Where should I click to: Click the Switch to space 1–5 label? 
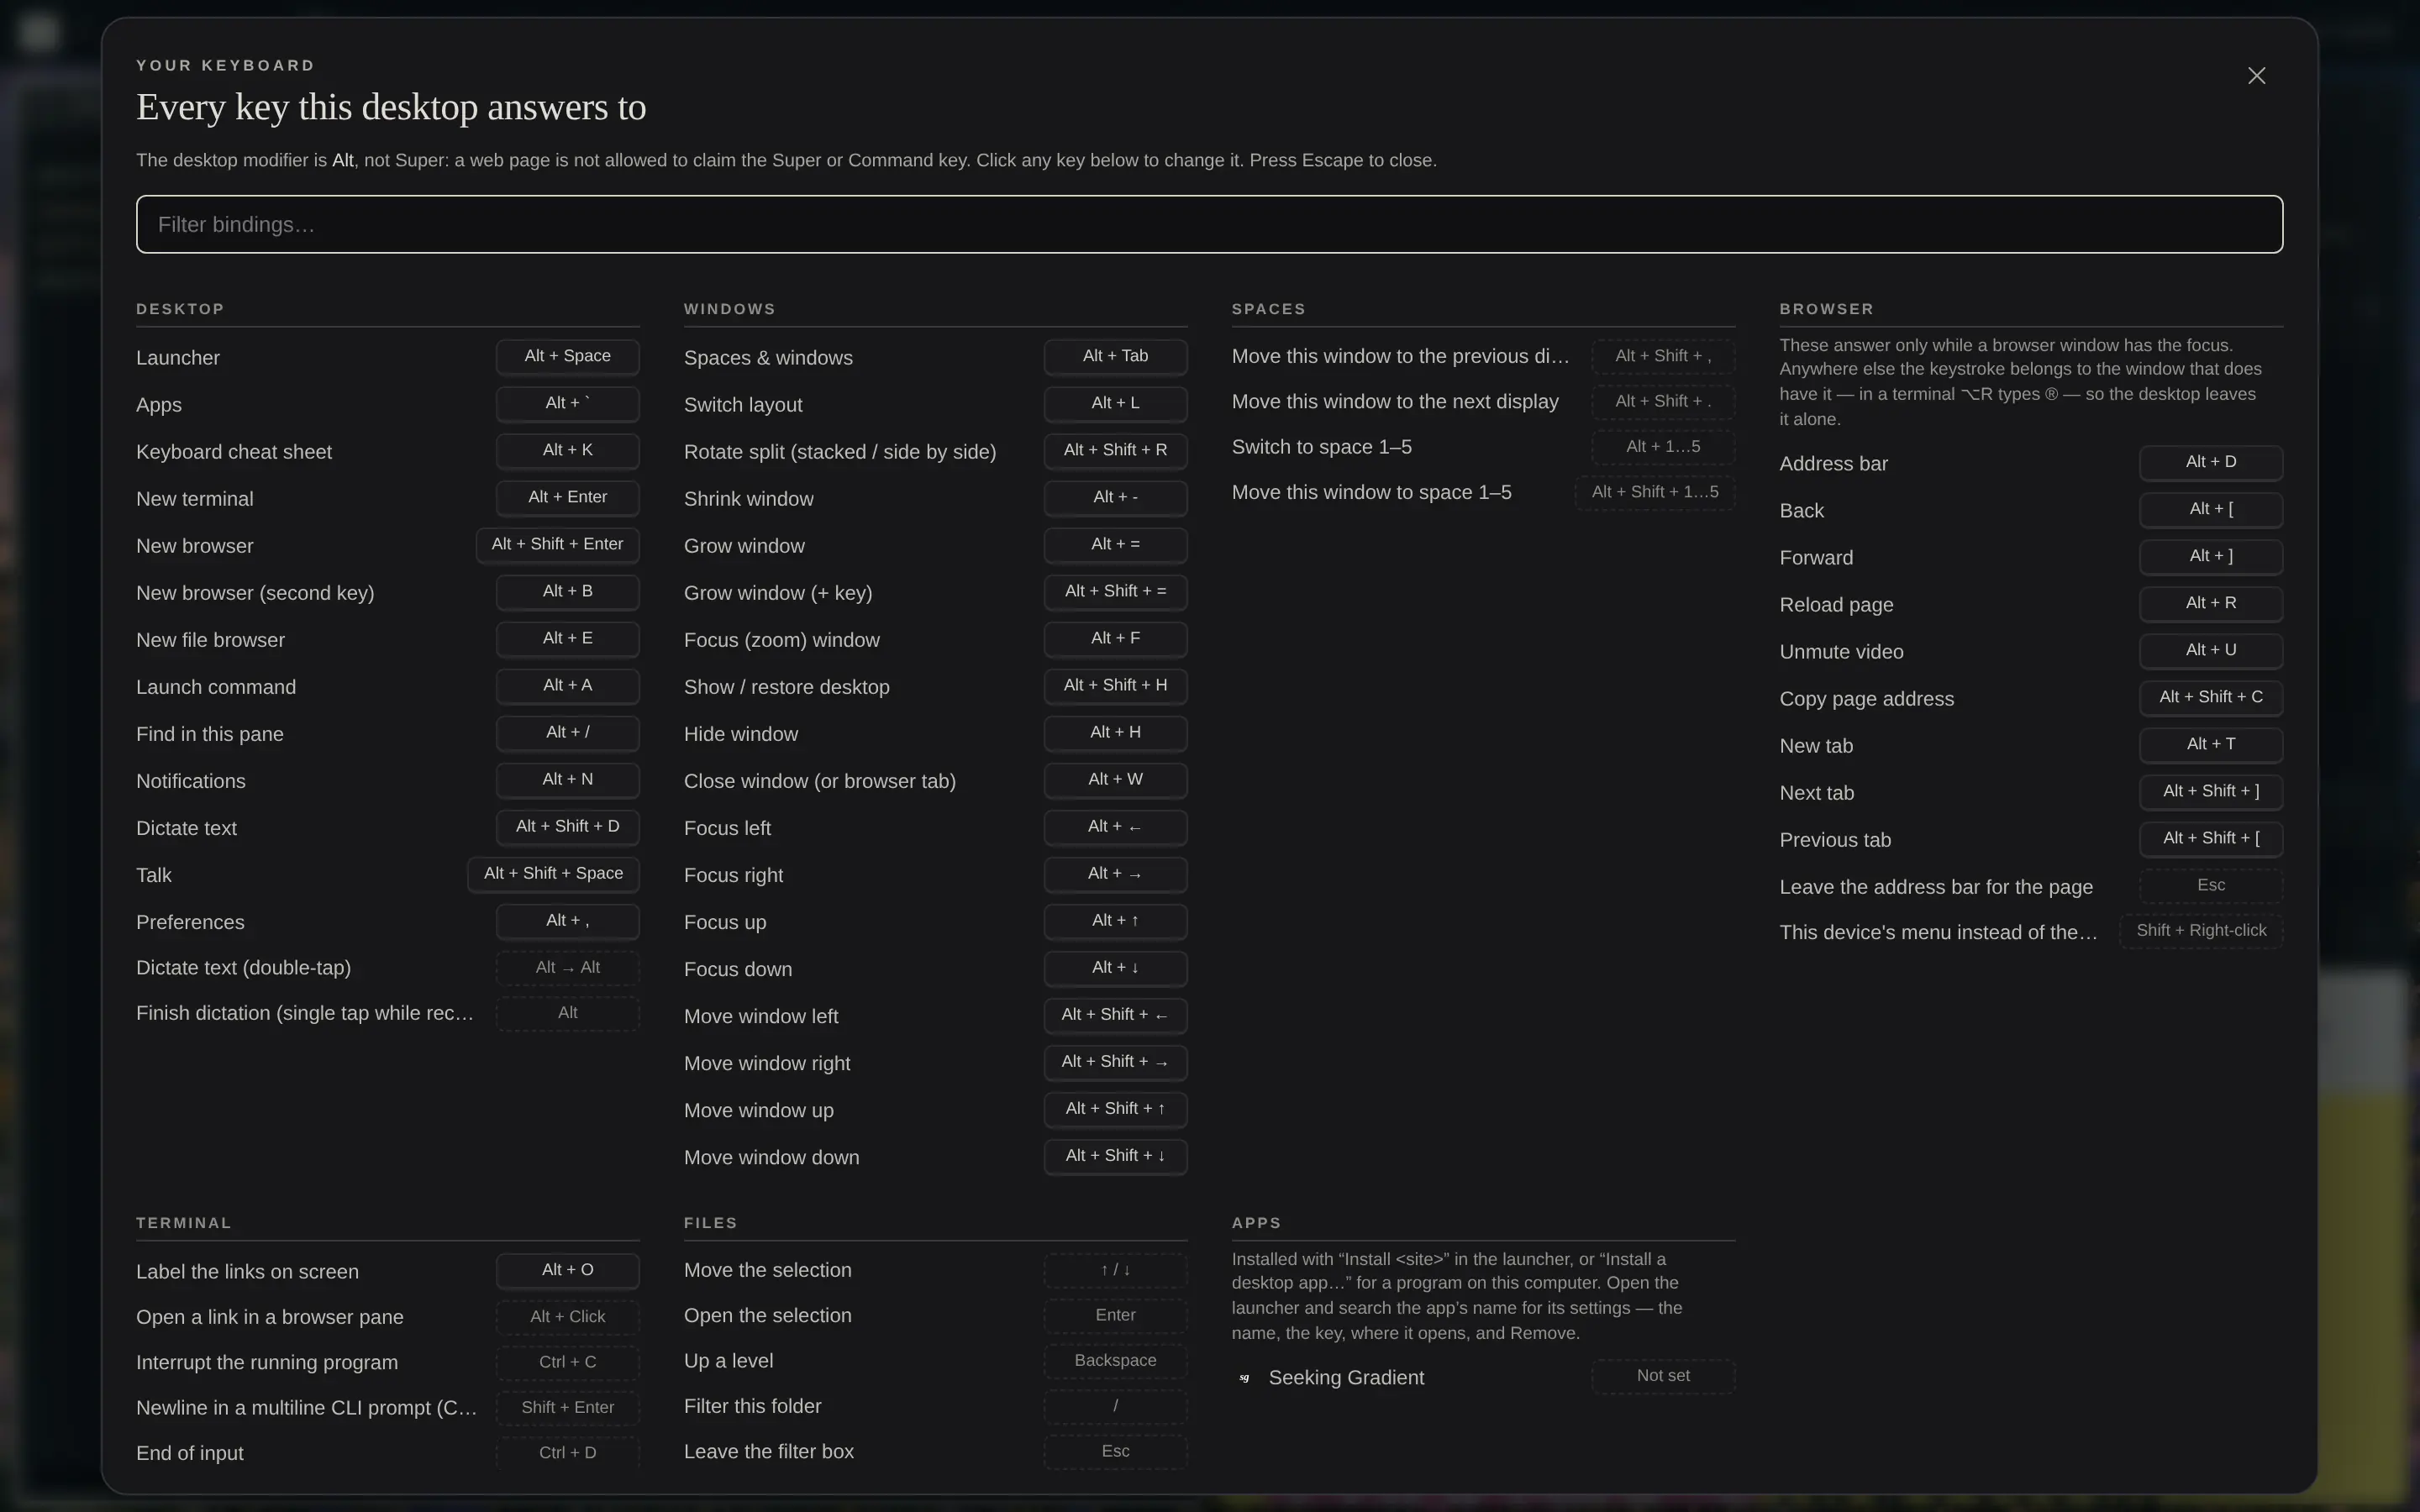(x=1322, y=447)
